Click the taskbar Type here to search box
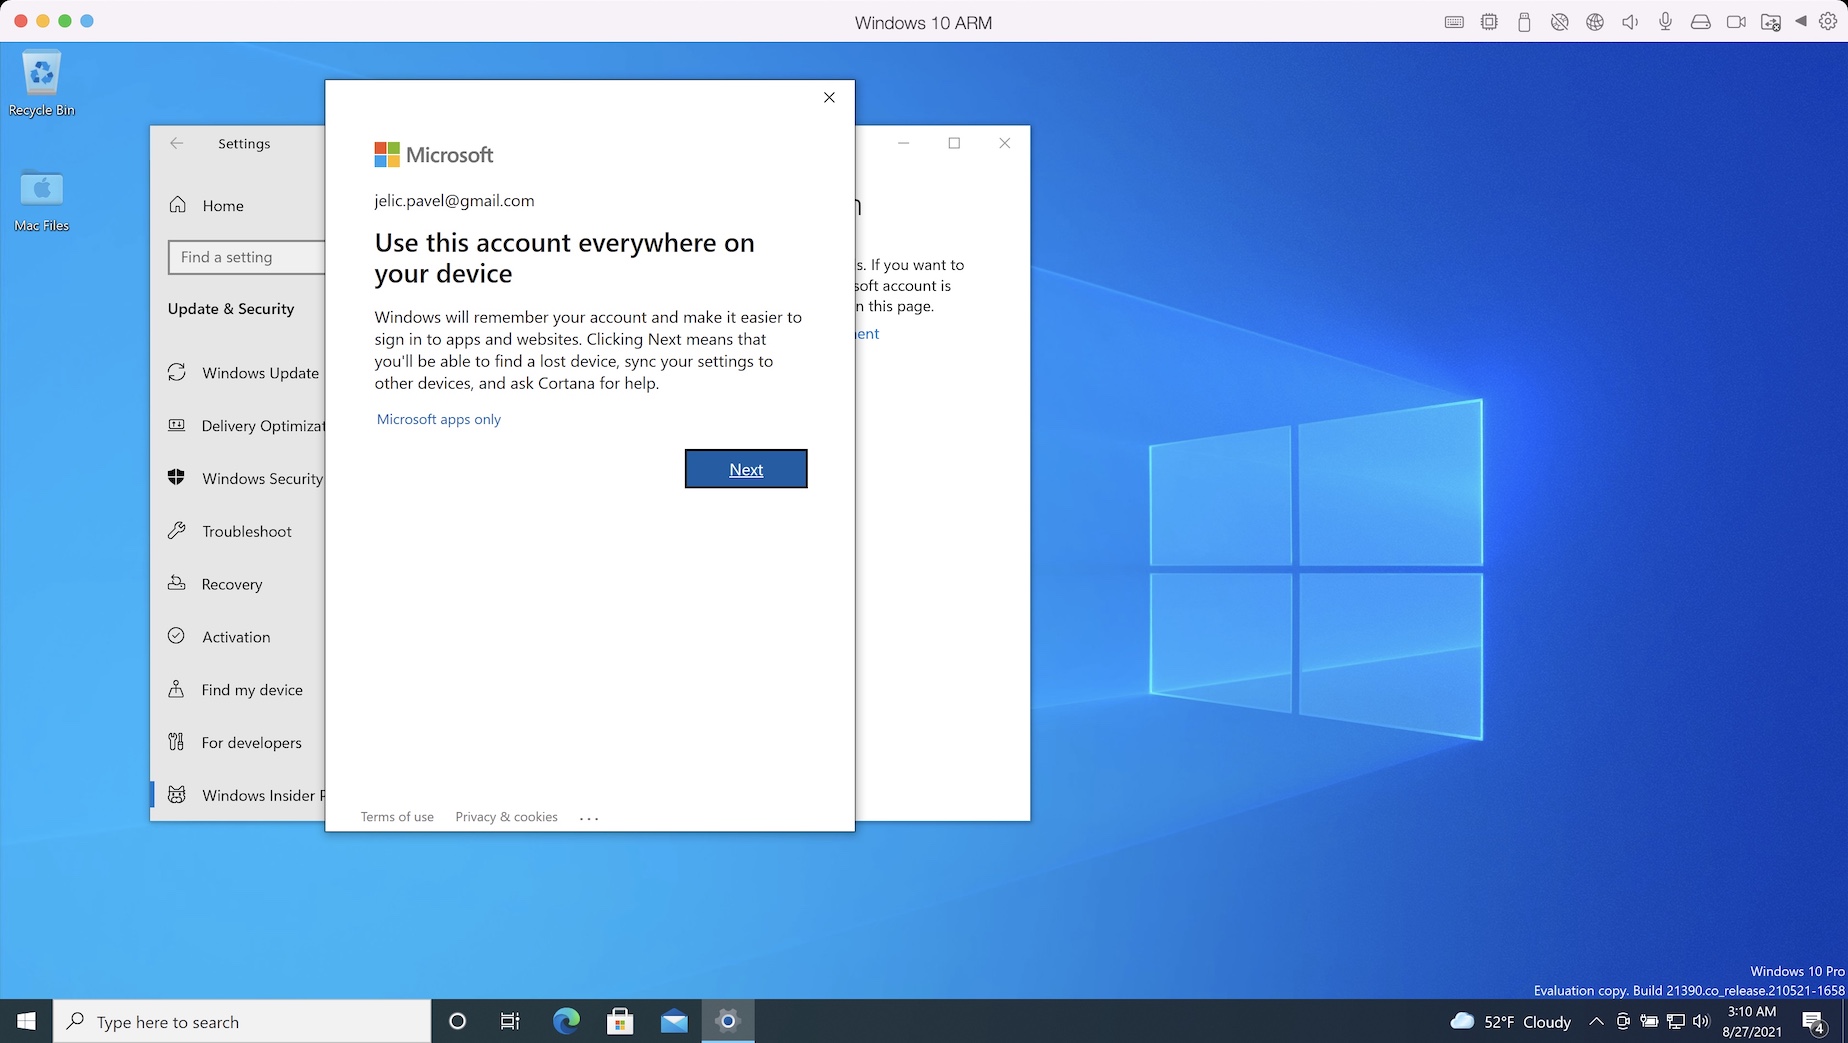Screen dimensions: 1848x1043 coord(243,1021)
